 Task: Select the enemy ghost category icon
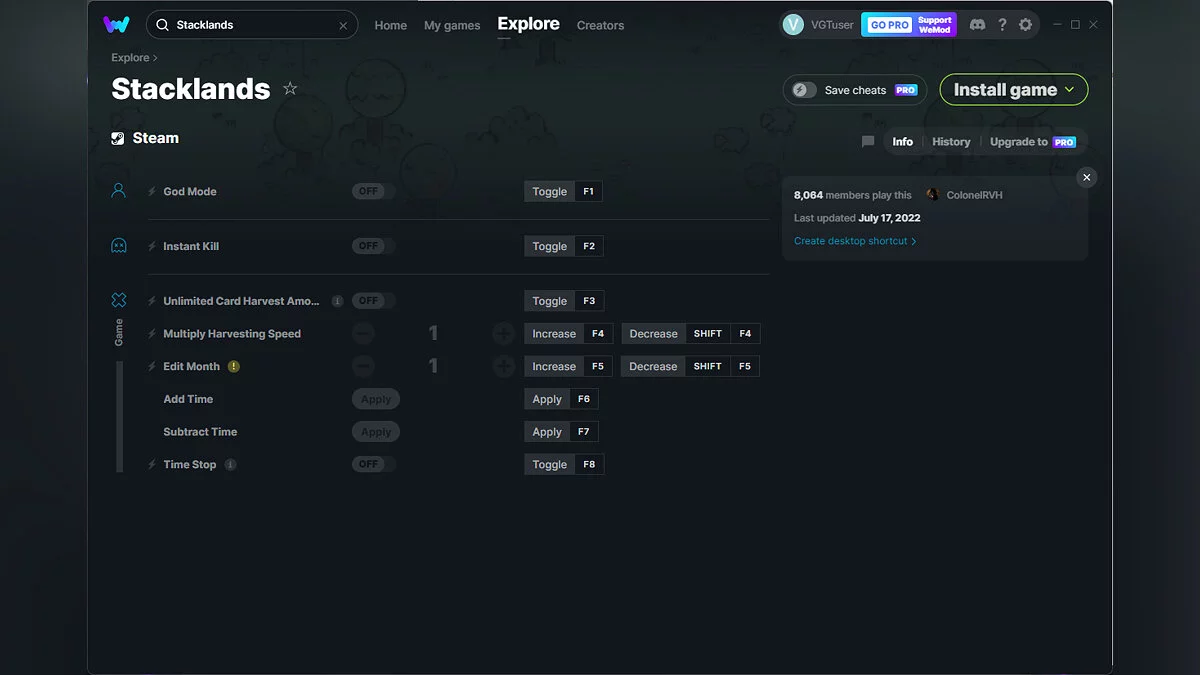coord(119,245)
